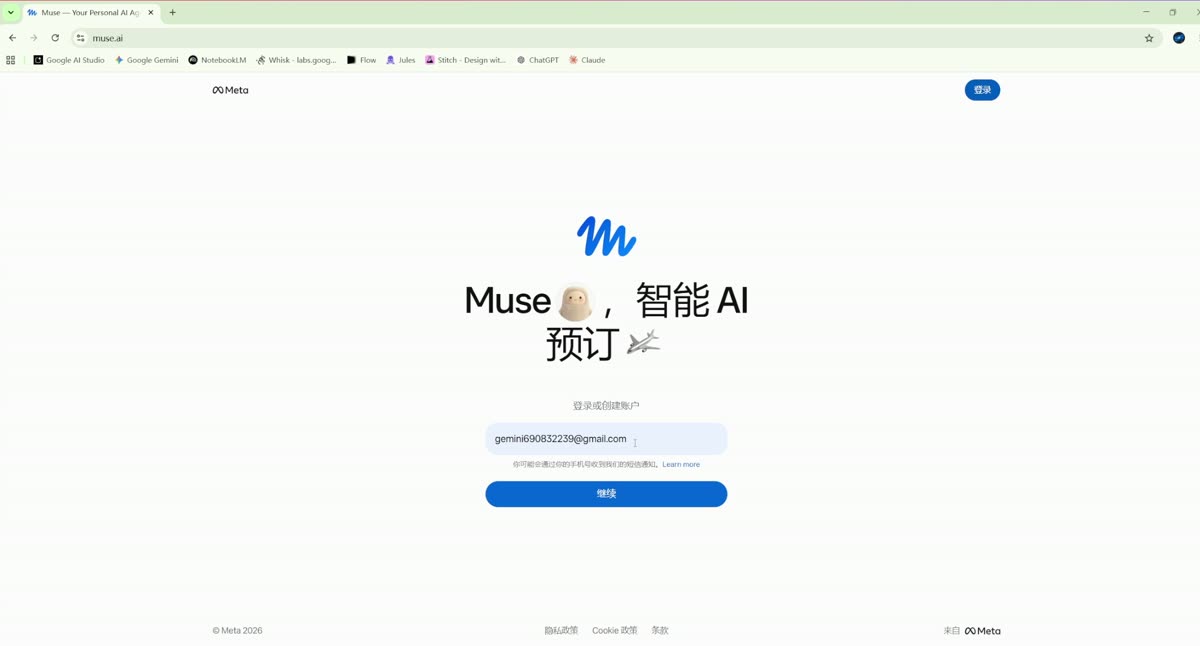Open the Learn more link

click(x=681, y=464)
